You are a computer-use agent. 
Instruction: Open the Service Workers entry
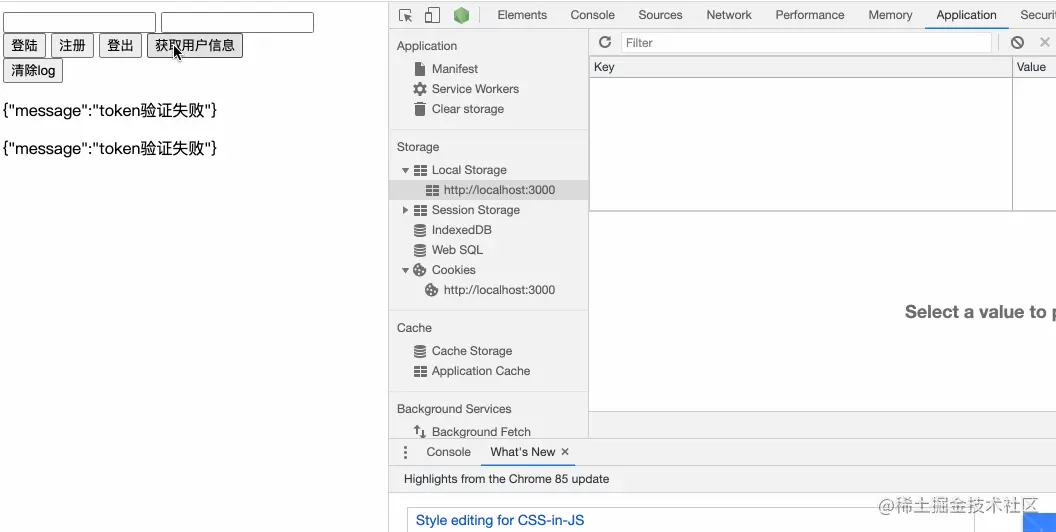pyautogui.click(x=475, y=89)
